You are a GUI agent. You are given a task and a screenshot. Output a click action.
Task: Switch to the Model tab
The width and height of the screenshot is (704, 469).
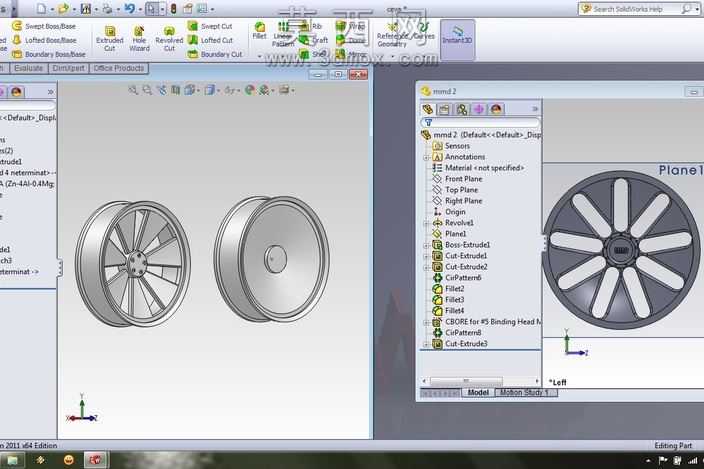pyautogui.click(x=478, y=393)
